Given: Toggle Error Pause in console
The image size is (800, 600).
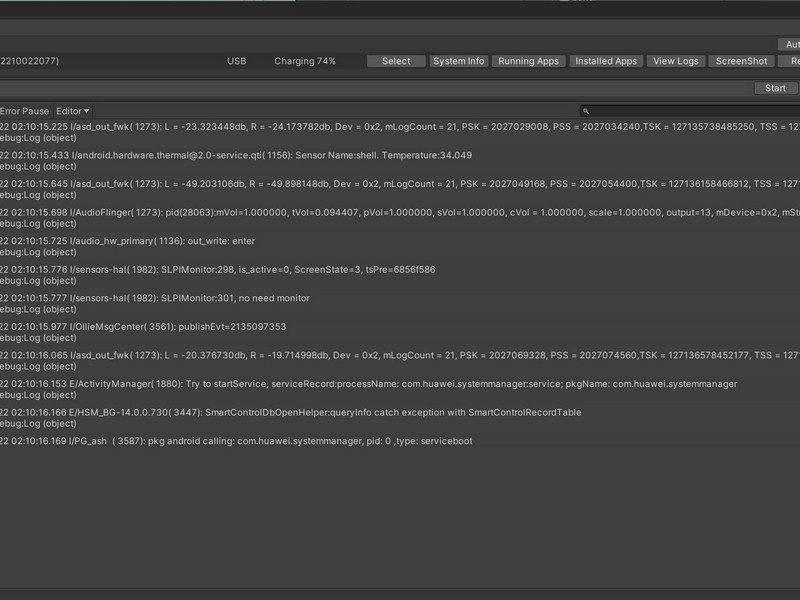Looking at the screenshot, I should tap(24, 111).
